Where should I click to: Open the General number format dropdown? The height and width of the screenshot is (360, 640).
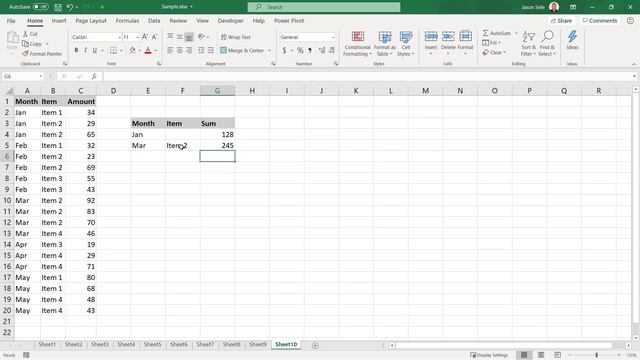333,37
